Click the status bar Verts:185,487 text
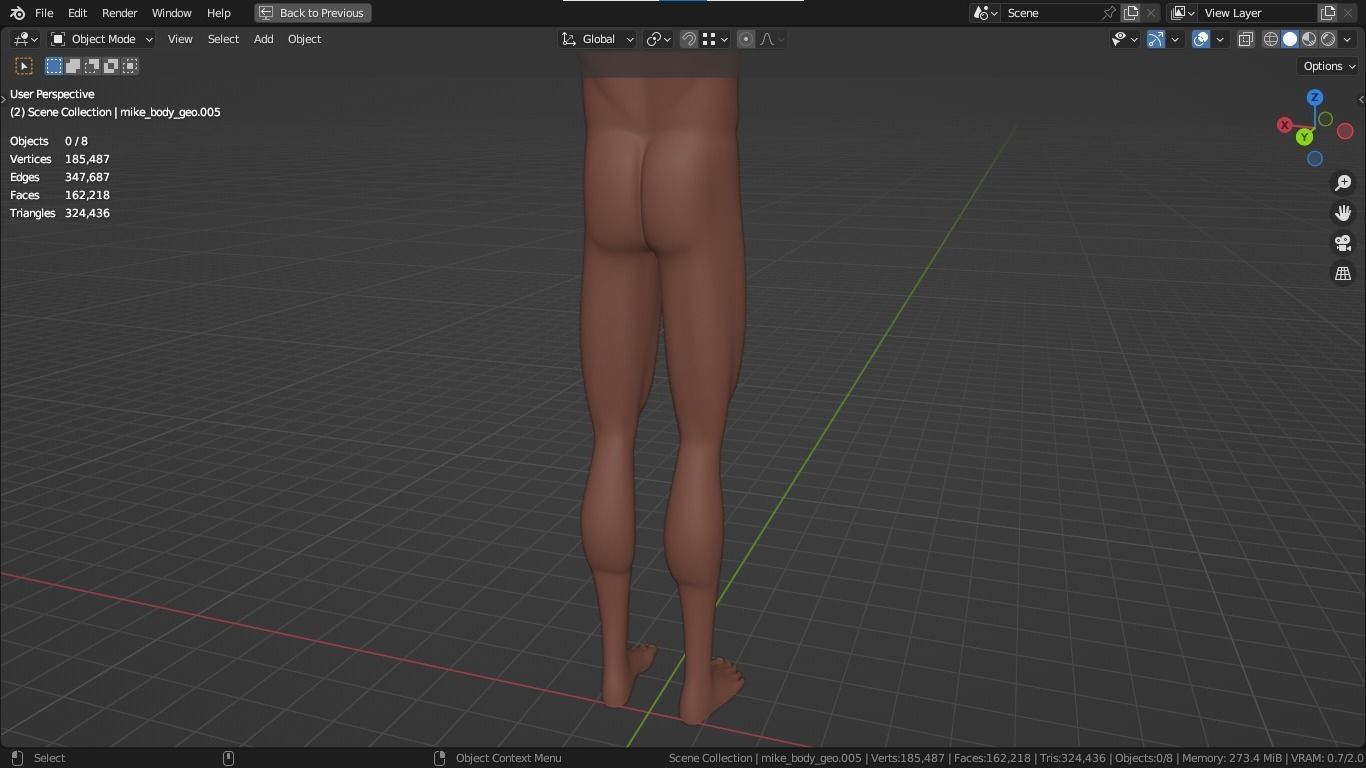 (x=908, y=758)
